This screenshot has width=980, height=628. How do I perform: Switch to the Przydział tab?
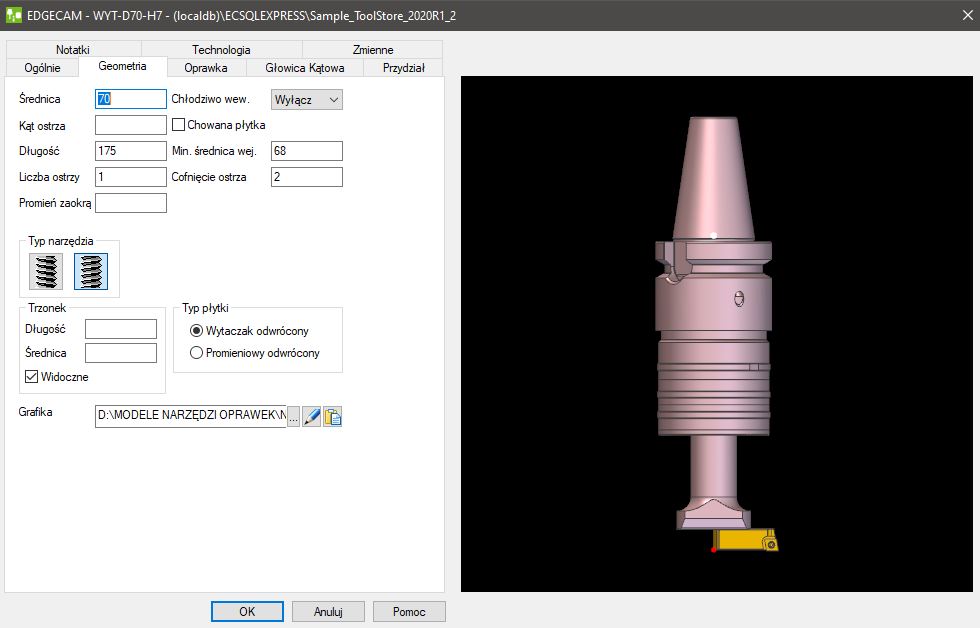point(403,67)
